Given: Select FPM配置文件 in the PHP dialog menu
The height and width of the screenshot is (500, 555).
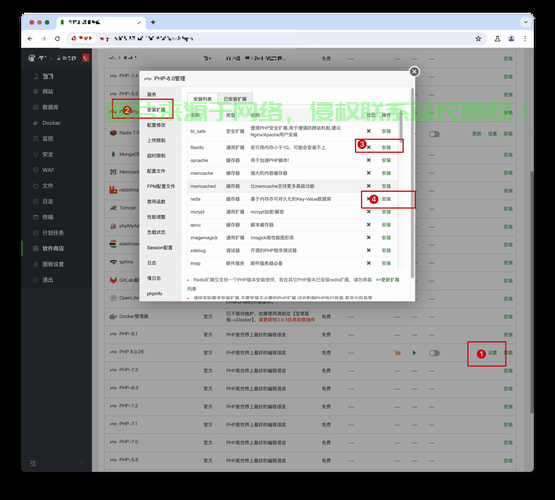Looking at the screenshot, I should pyautogui.click(x=161, y=186).
